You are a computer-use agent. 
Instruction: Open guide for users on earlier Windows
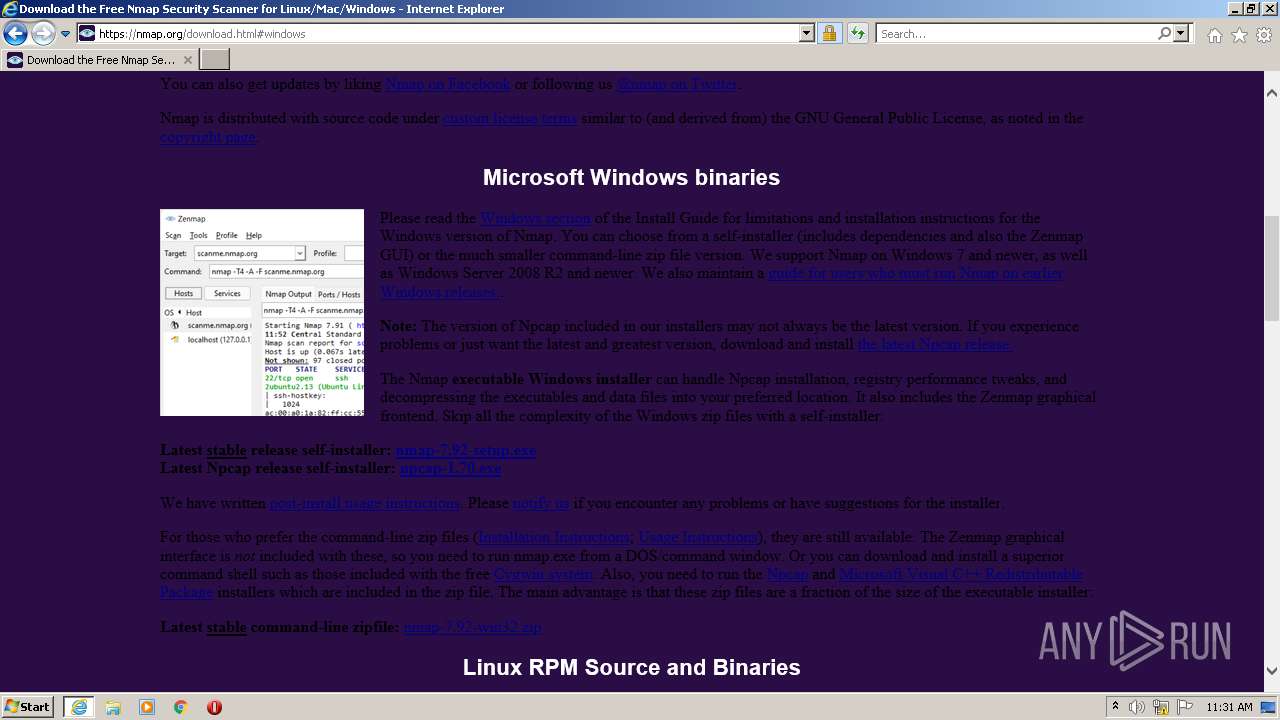[916, 273]
